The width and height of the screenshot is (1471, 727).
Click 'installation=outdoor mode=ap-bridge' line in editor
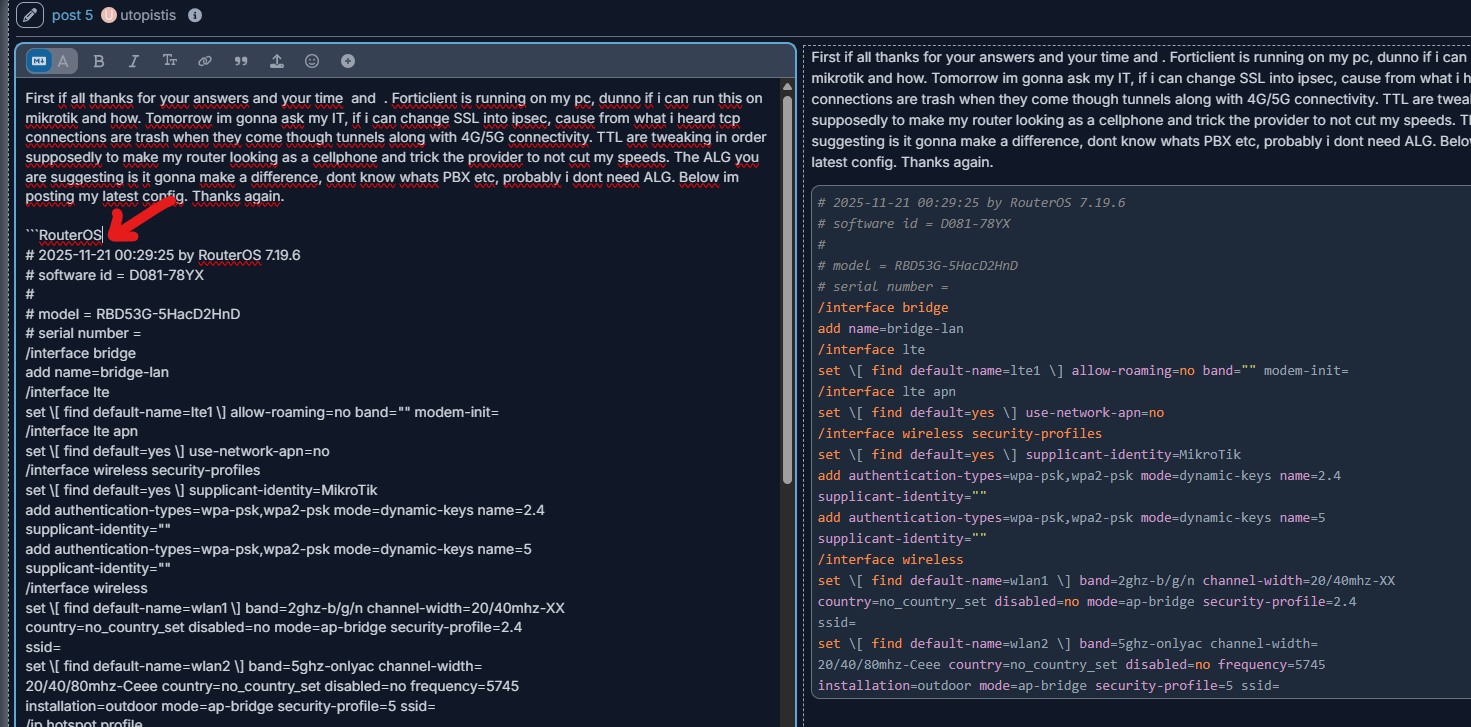point(230,706)
